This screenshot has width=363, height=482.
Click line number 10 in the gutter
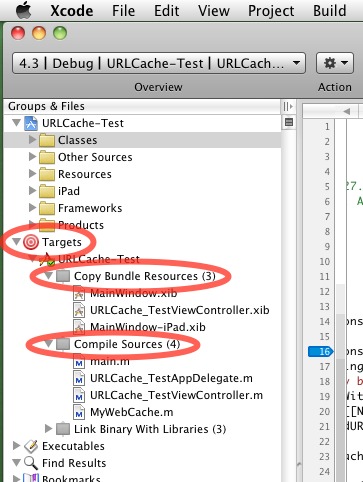[324, 261]
